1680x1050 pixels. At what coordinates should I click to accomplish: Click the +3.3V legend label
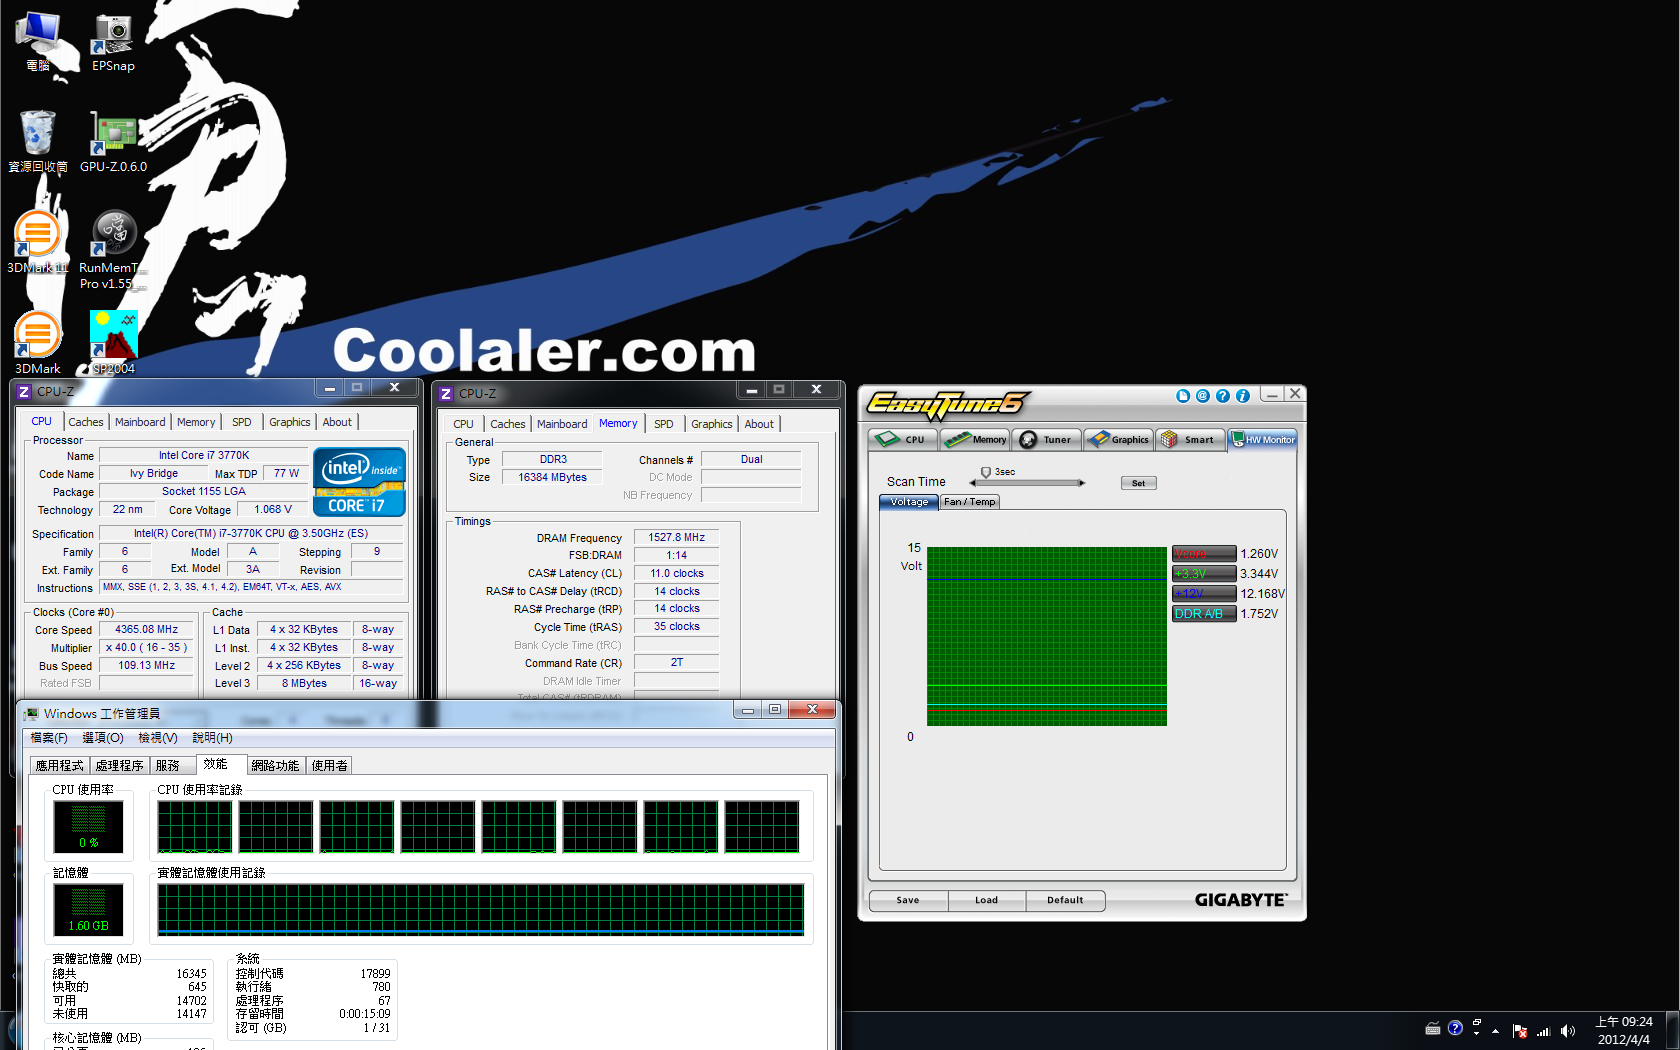[1204, 574]
